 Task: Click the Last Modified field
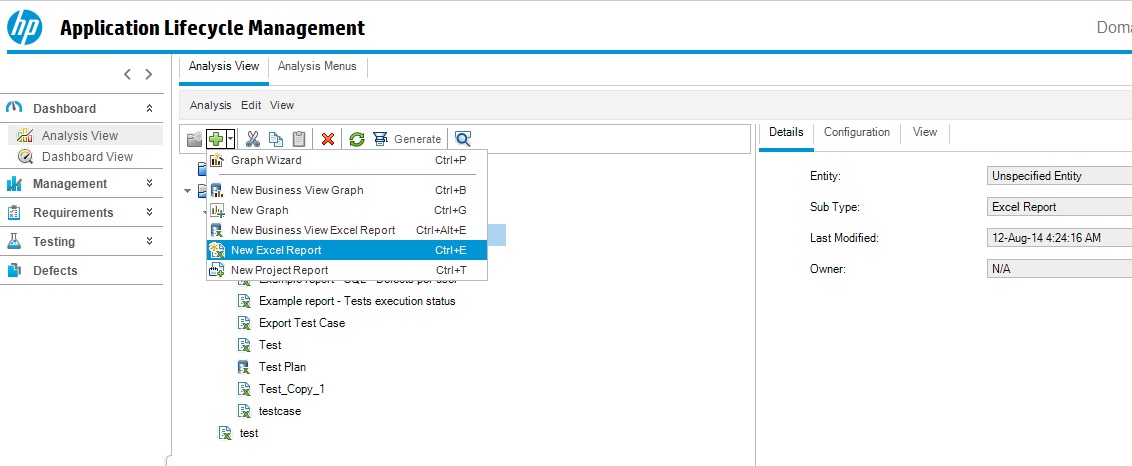[x=1059, y=238]
